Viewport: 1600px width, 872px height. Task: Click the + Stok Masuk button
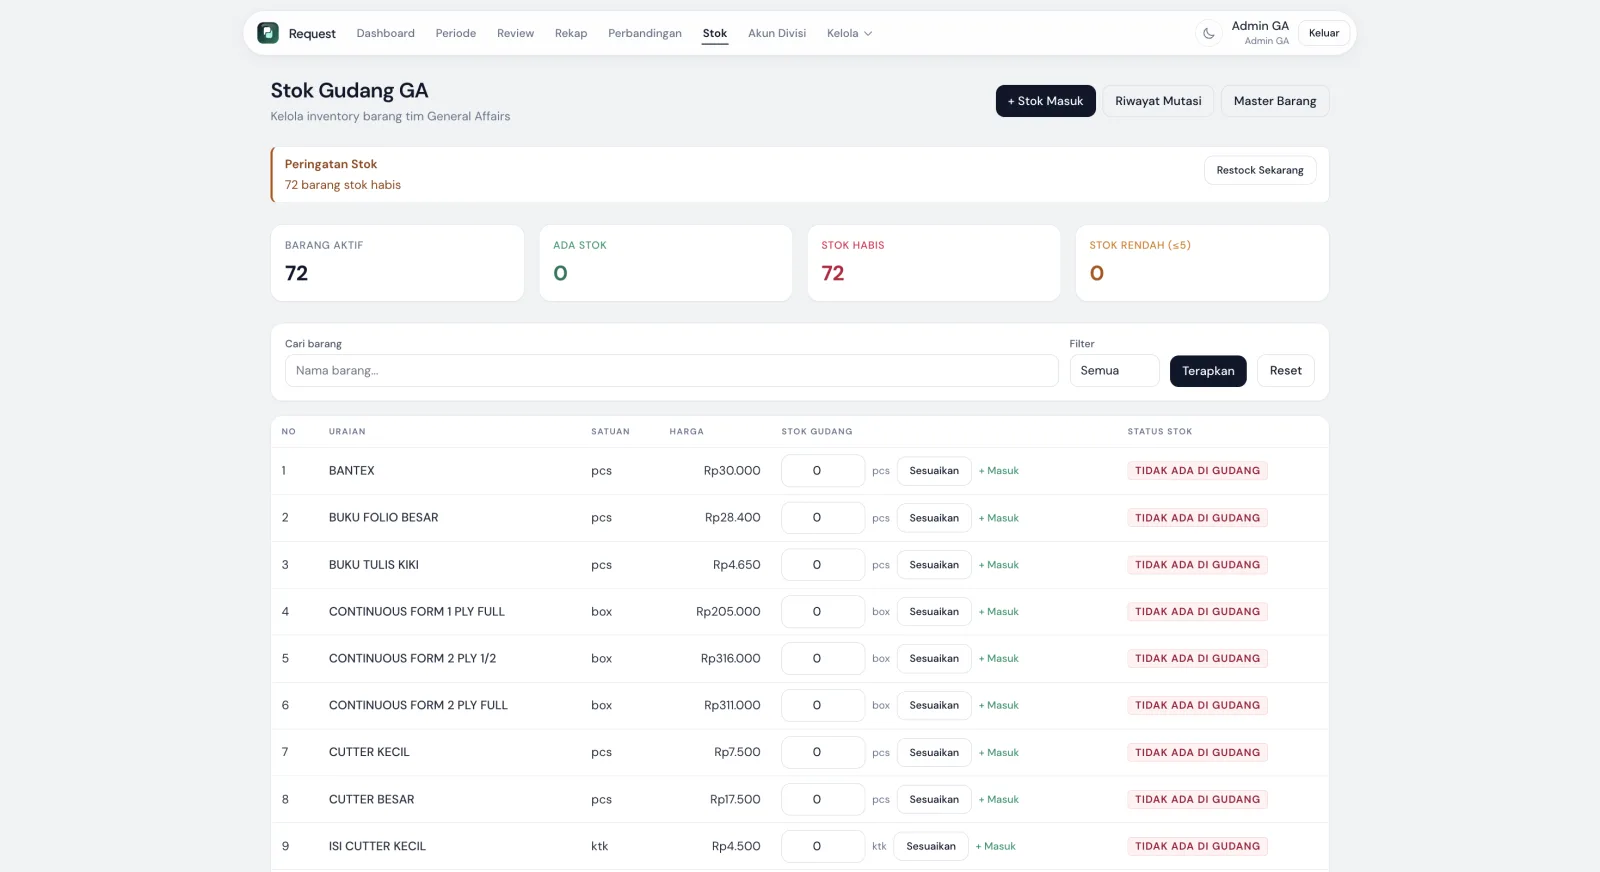(x=1045, y=101)
